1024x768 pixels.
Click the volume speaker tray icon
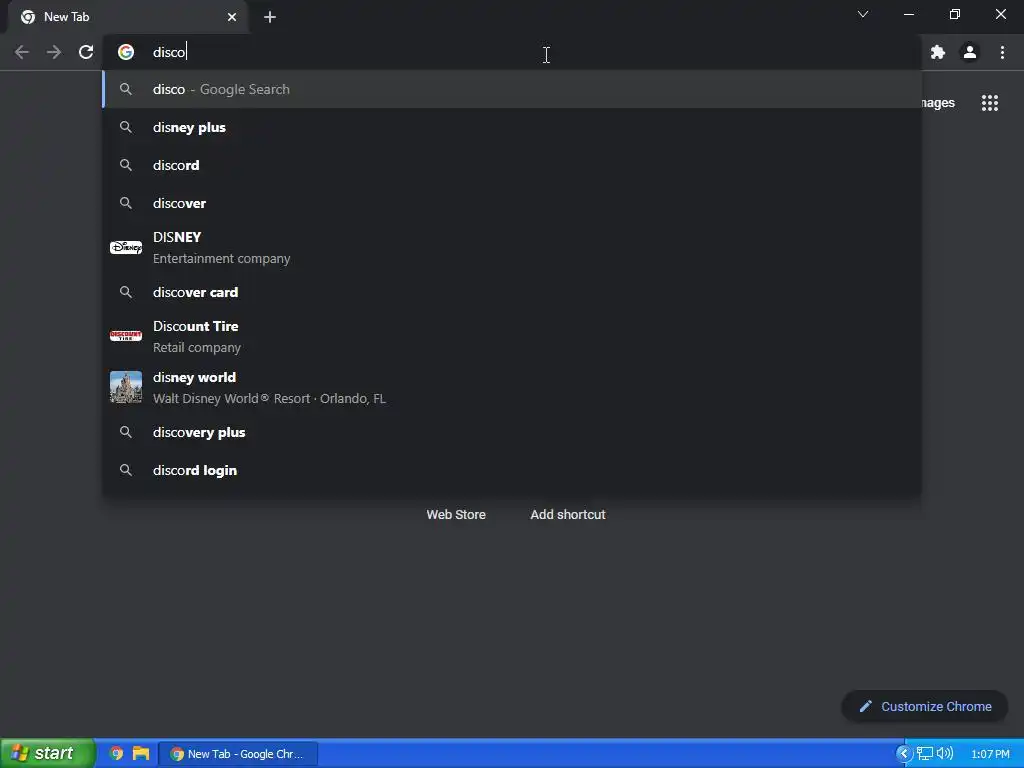[945, 754]
